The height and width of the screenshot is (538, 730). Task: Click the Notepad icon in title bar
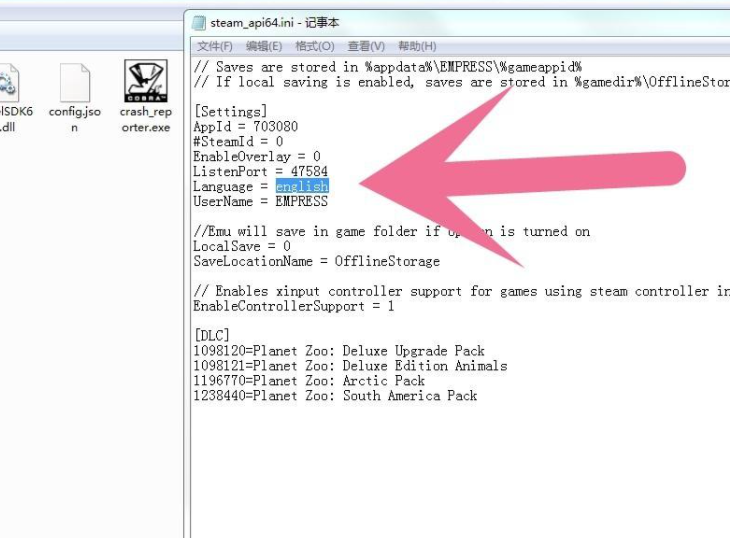click(x=199, y=22)
